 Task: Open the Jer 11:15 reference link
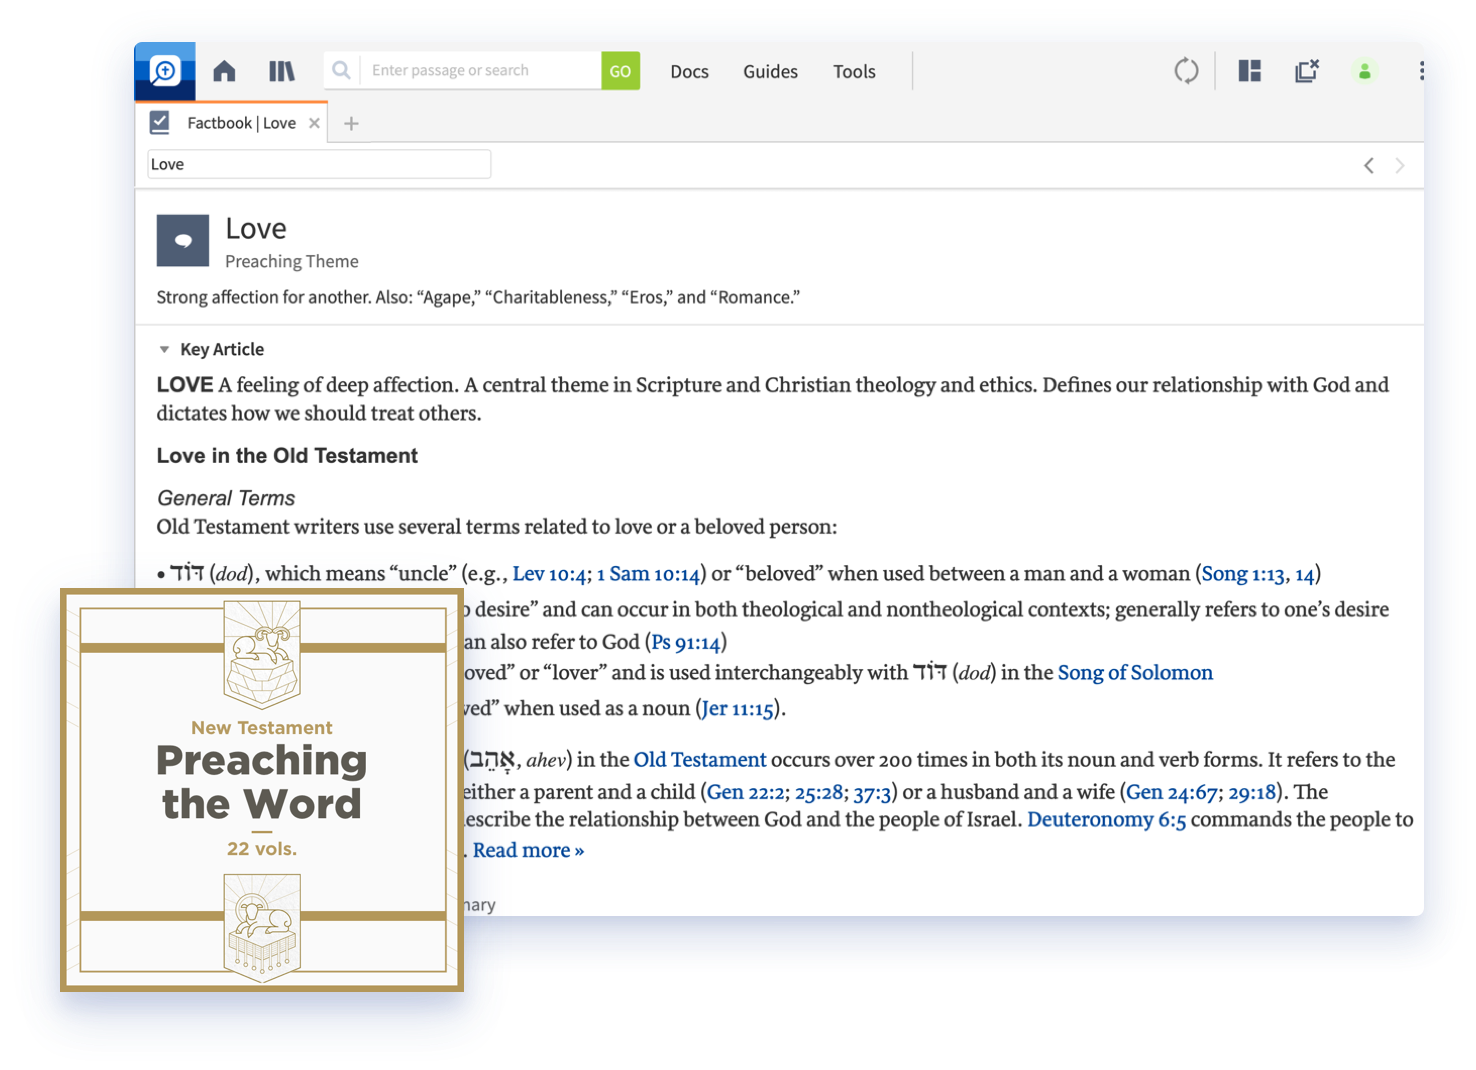pyautogui.click(x=738, y=709)
